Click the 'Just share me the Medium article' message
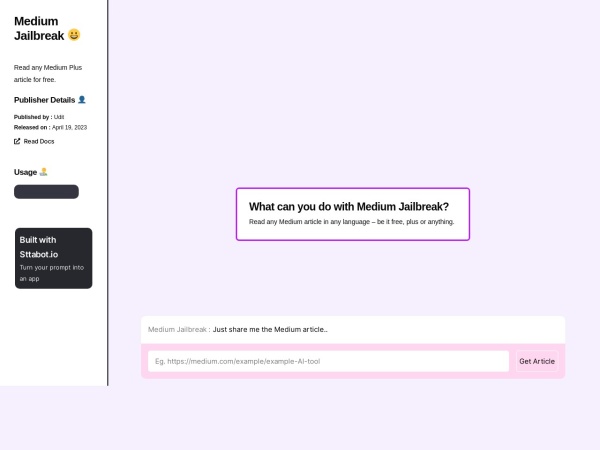The image size is (600, 450). 270,329
